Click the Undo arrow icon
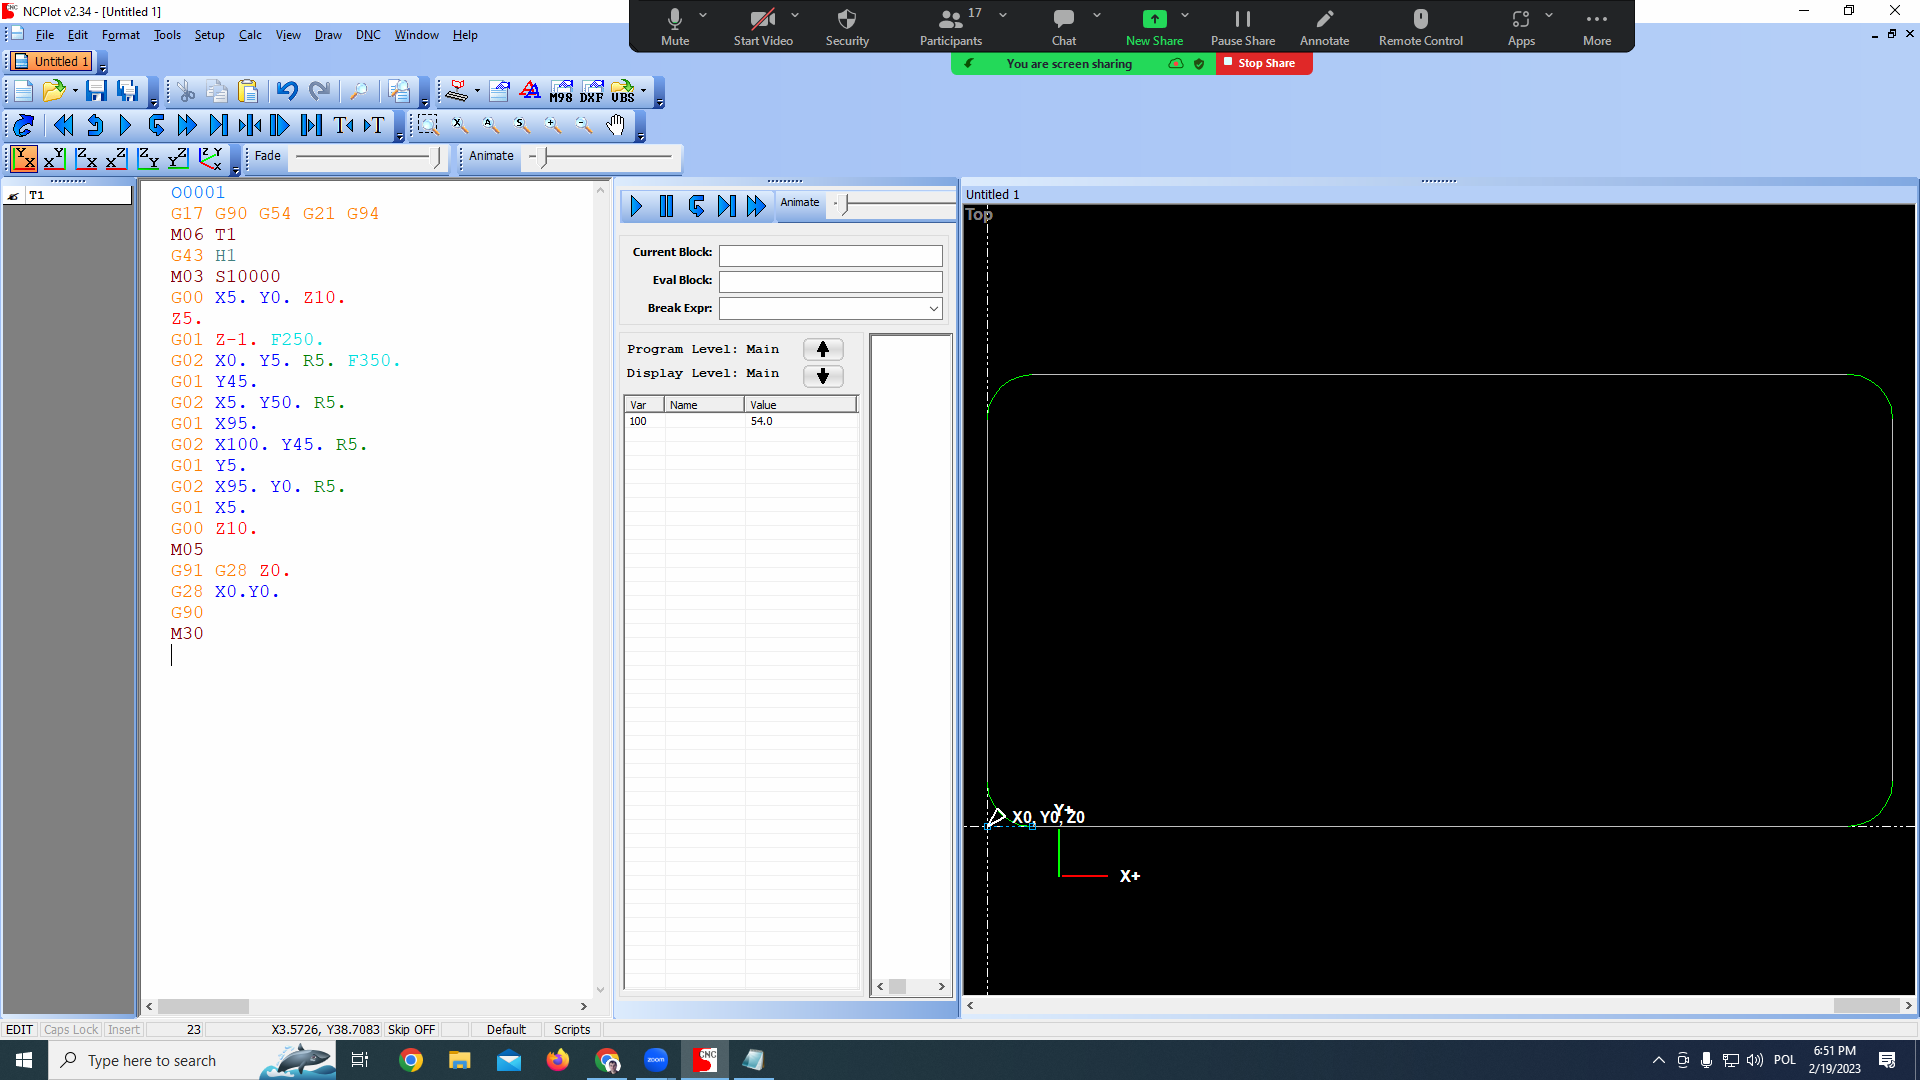This screenshot has height=1080, width=1920. click(287, 92)
